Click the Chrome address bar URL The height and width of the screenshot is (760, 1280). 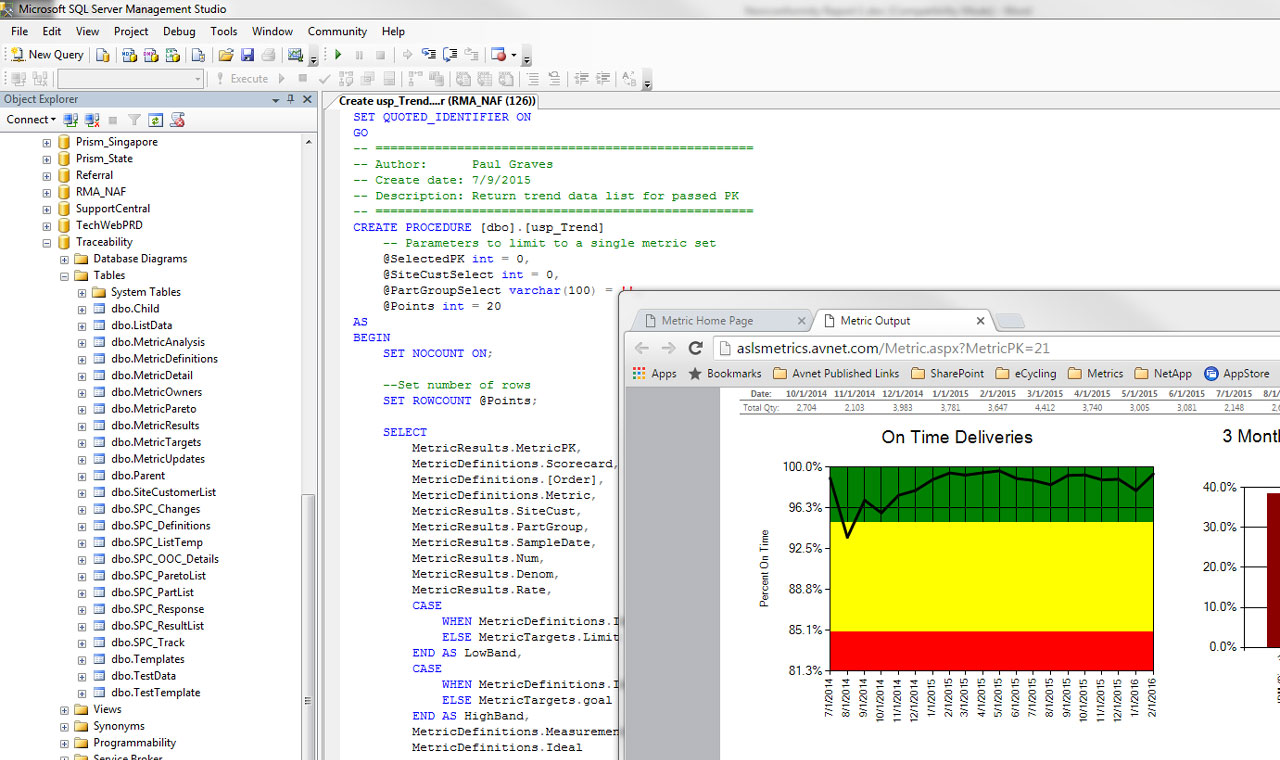tap(892, 348)
